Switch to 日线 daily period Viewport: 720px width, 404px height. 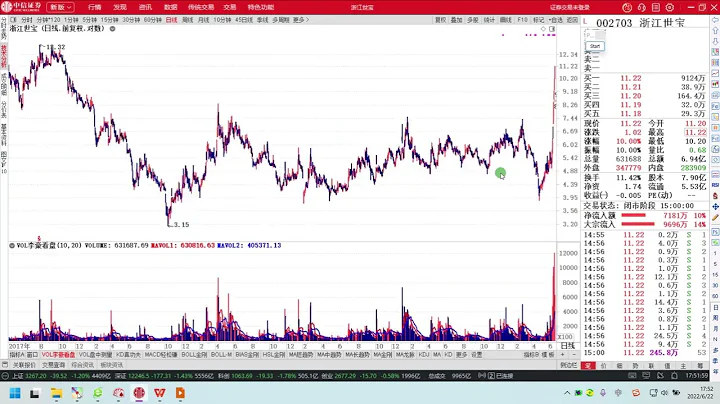coord(171,20)
